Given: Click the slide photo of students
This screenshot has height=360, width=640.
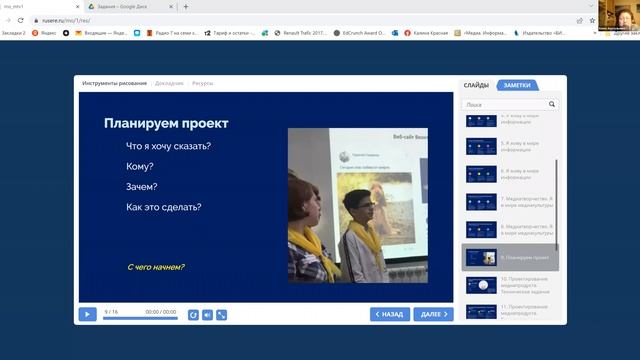Looking at the screenshot, I should [x=358, y=205].
